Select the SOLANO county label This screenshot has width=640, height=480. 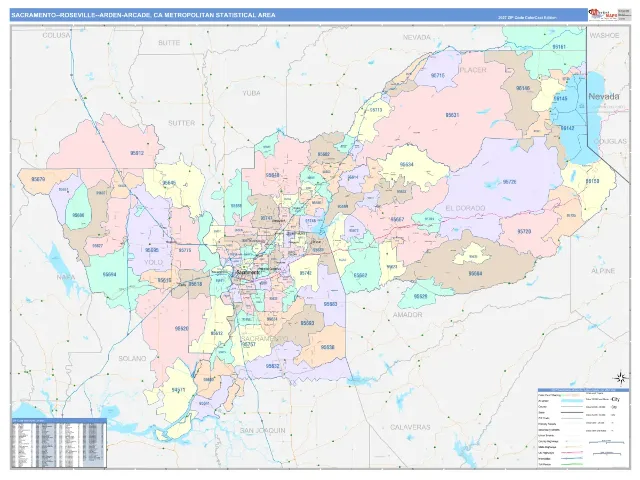tap(132, 359)
